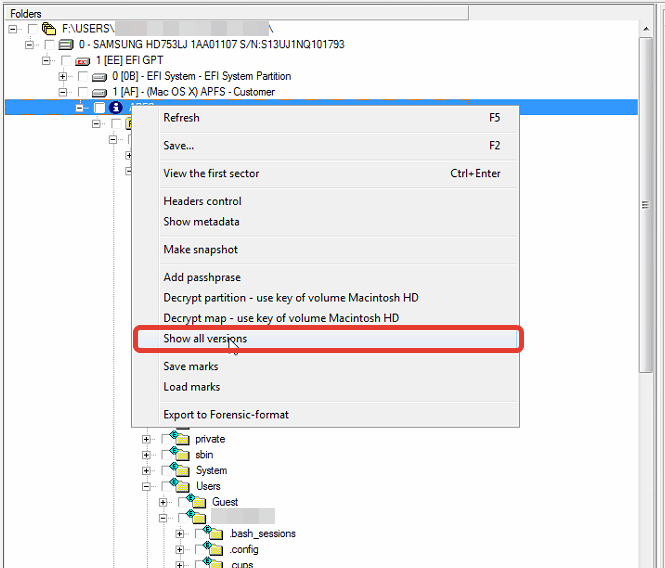Select Show all versions in context menu
This screenshot has height=568, width=665.
point(205,339)
